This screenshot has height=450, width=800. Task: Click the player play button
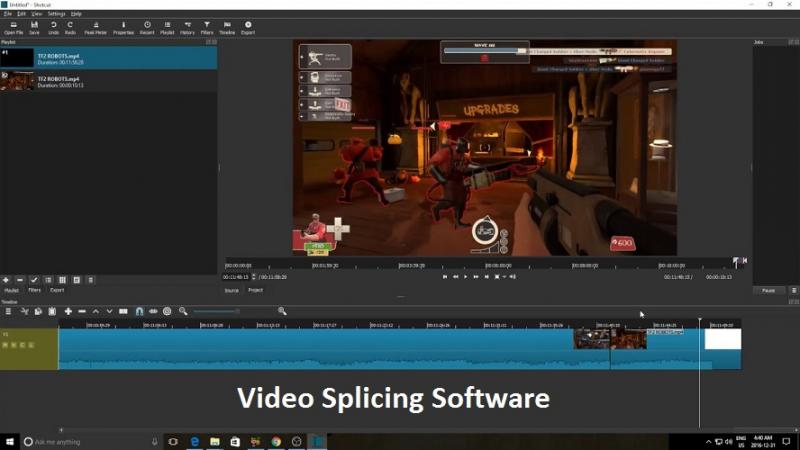point(465,277)
